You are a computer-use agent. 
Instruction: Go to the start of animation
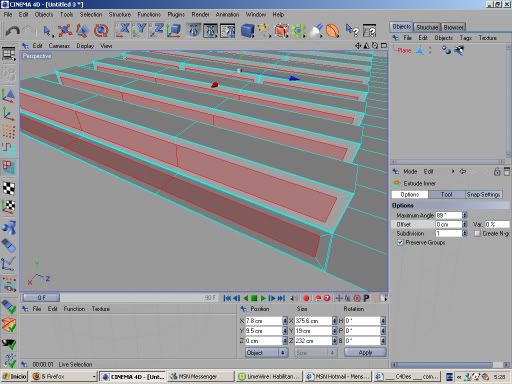pyautogui.click(x=227, y=298)
